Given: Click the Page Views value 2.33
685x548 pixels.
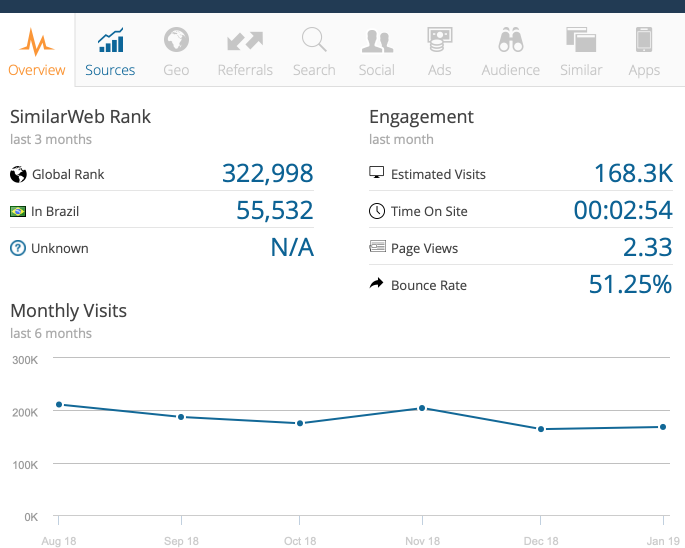Looking at the screenshot, I should (x=647, y=247).
